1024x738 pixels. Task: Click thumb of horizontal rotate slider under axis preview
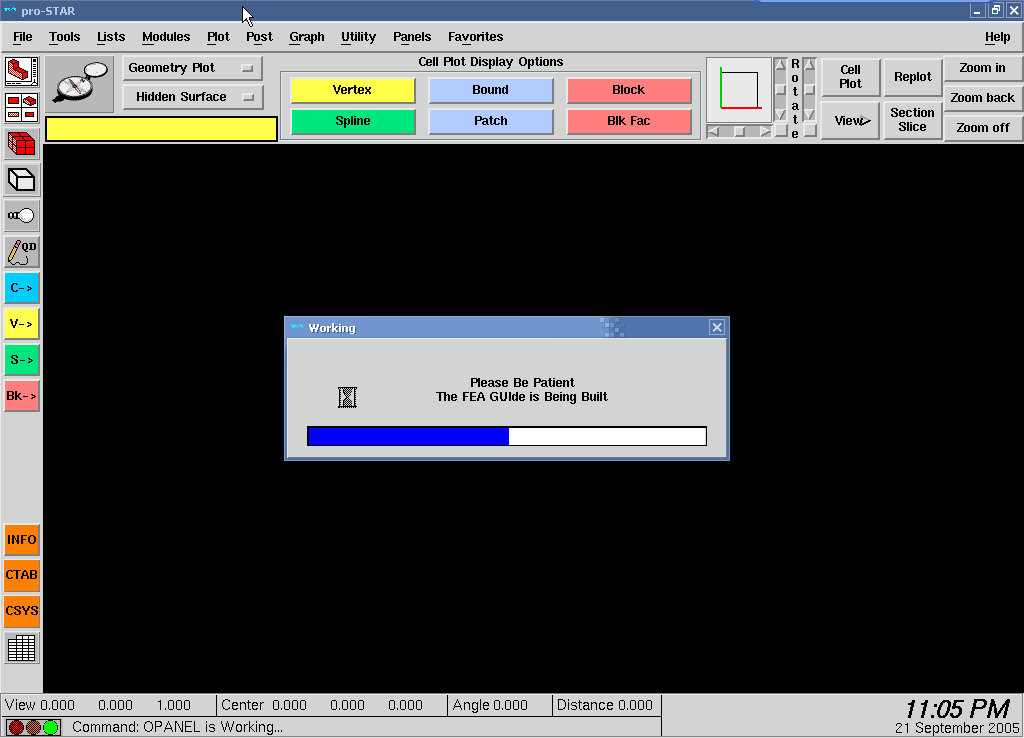pyautogui.click(x=739, y=132)
